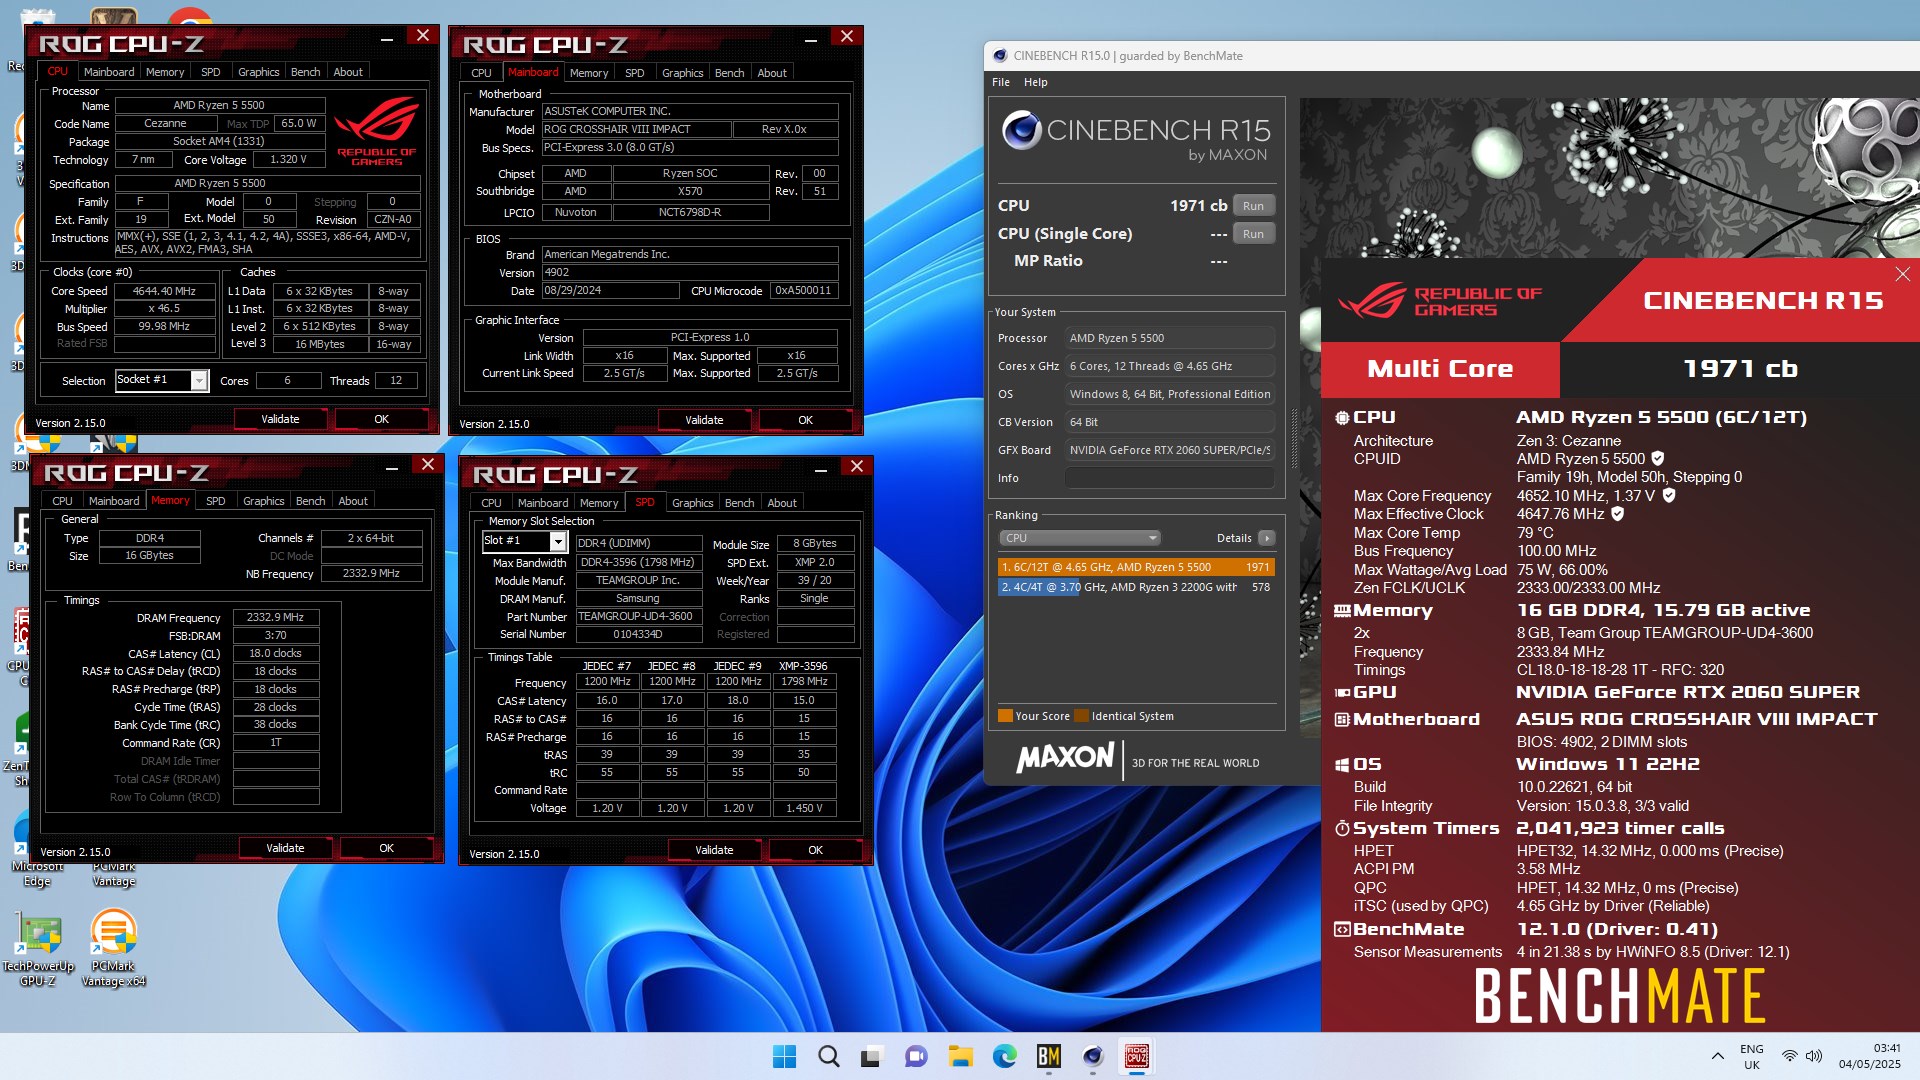Open CPU tab in SPD window

coord(491,503)
